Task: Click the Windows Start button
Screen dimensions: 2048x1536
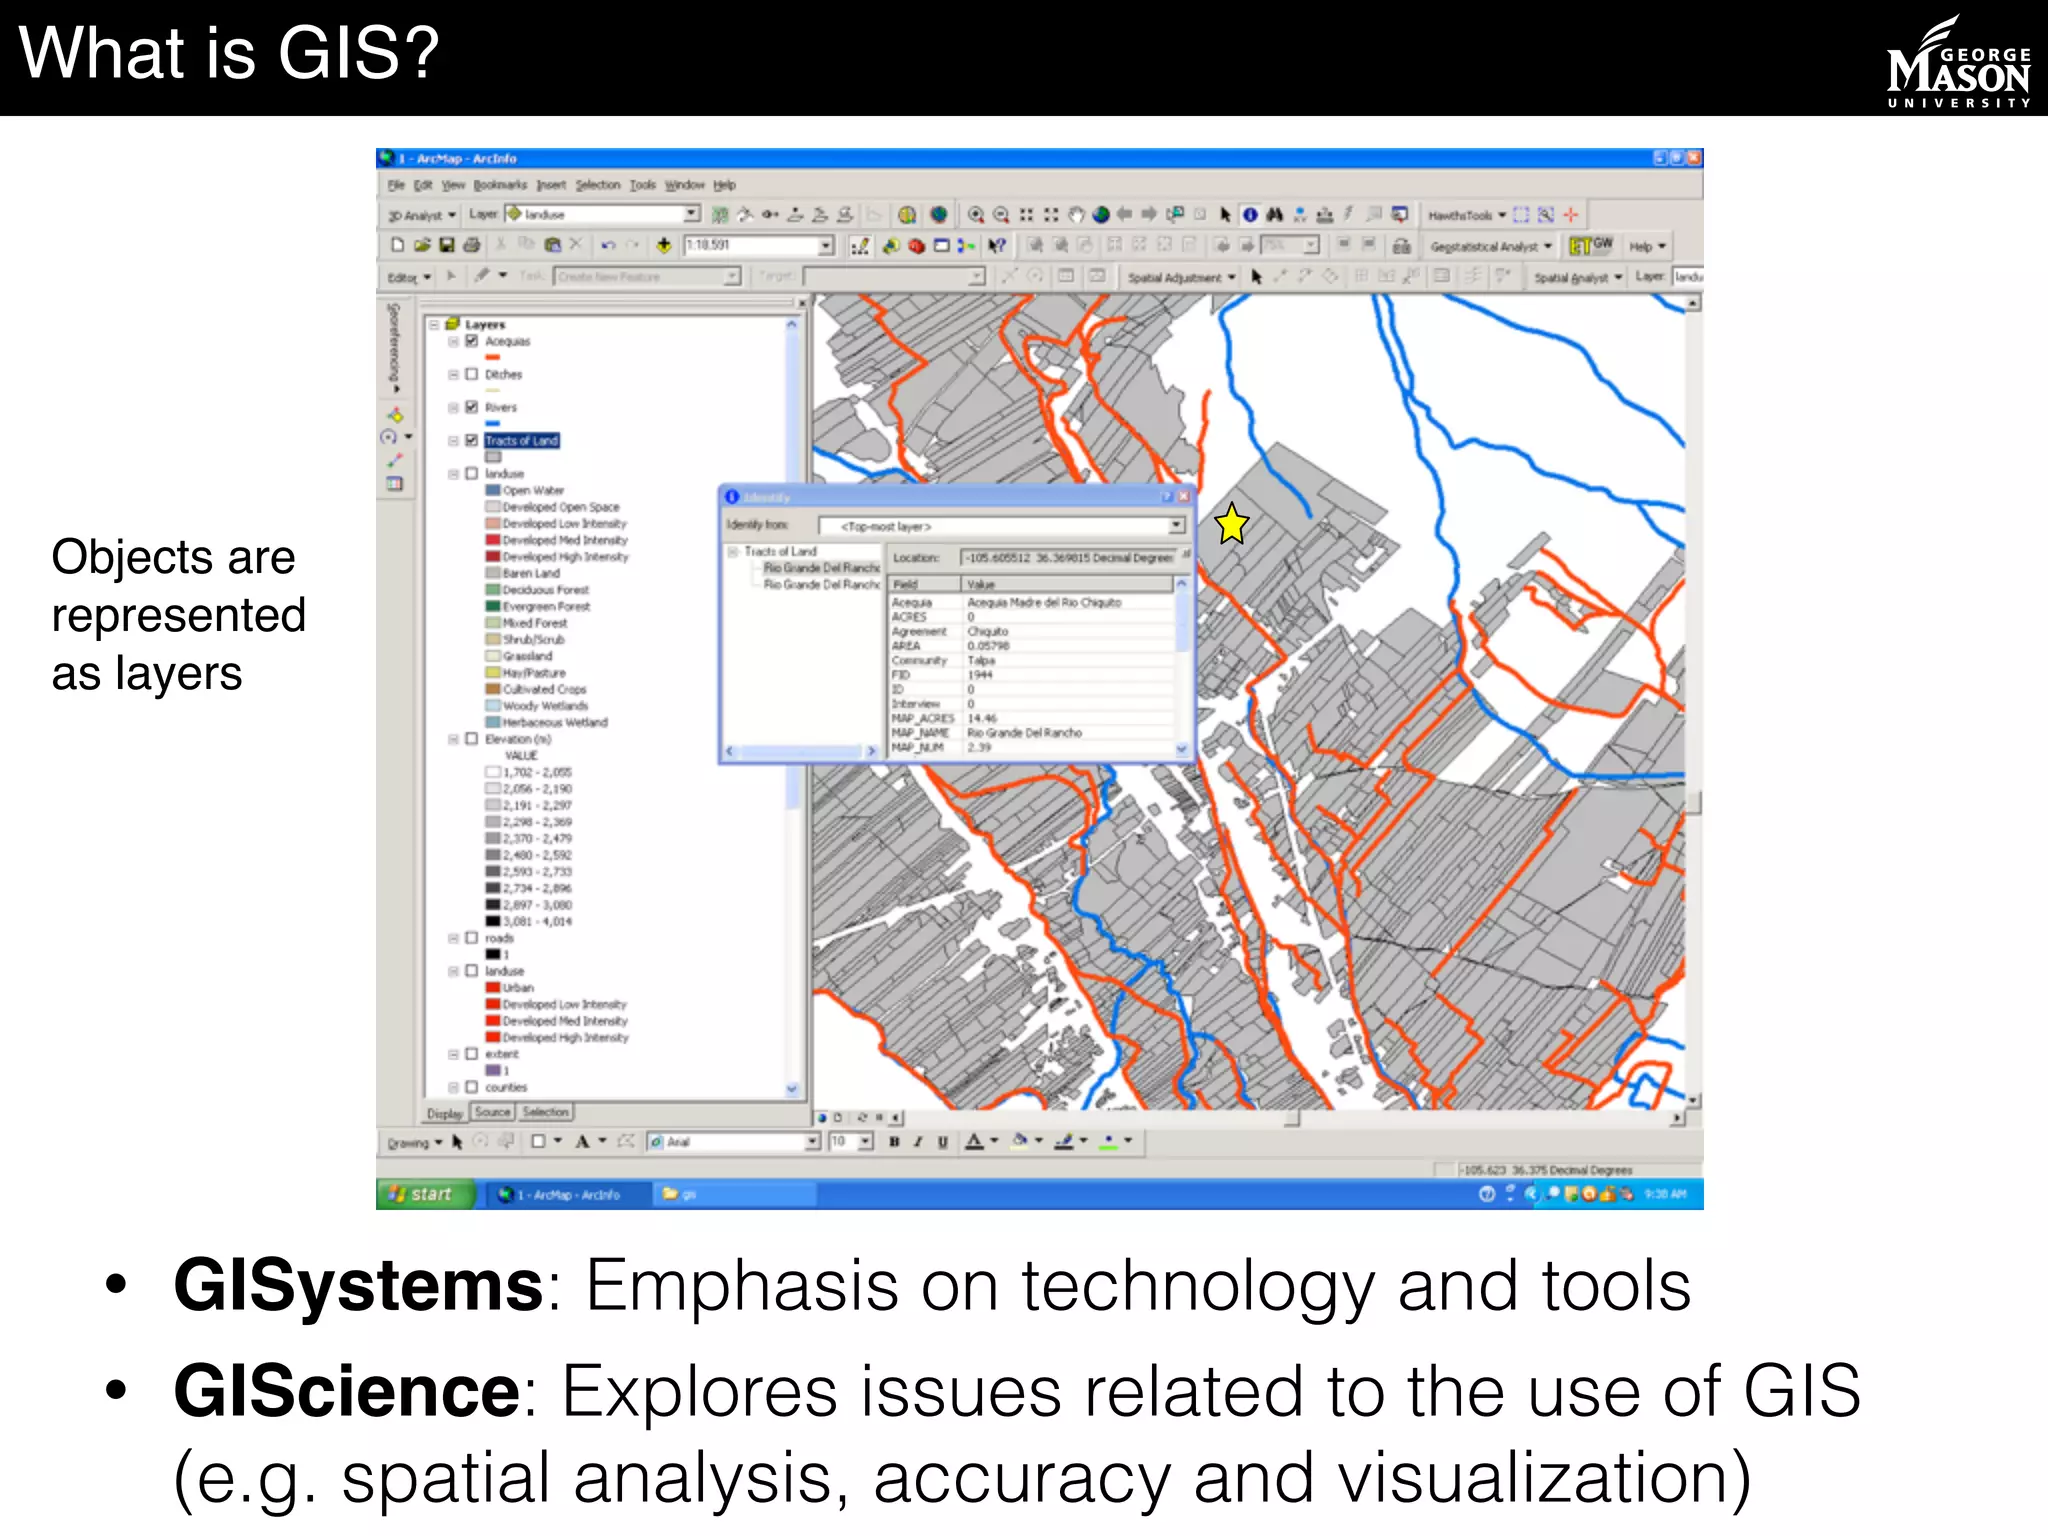Action: click(x=424, y=1194)
